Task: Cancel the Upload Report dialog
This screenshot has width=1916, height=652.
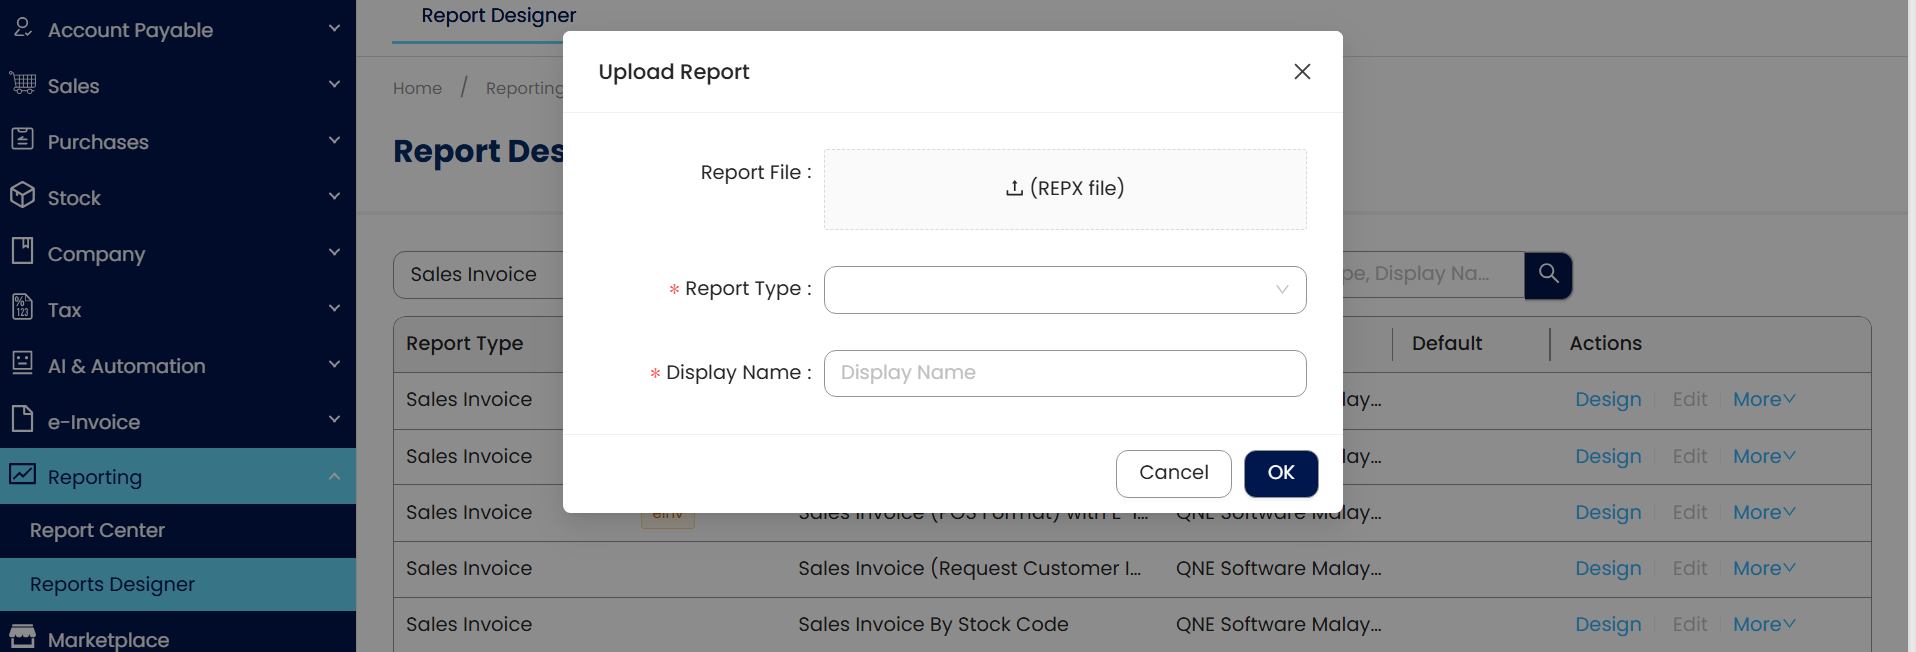Action: tap(1173, 473)
